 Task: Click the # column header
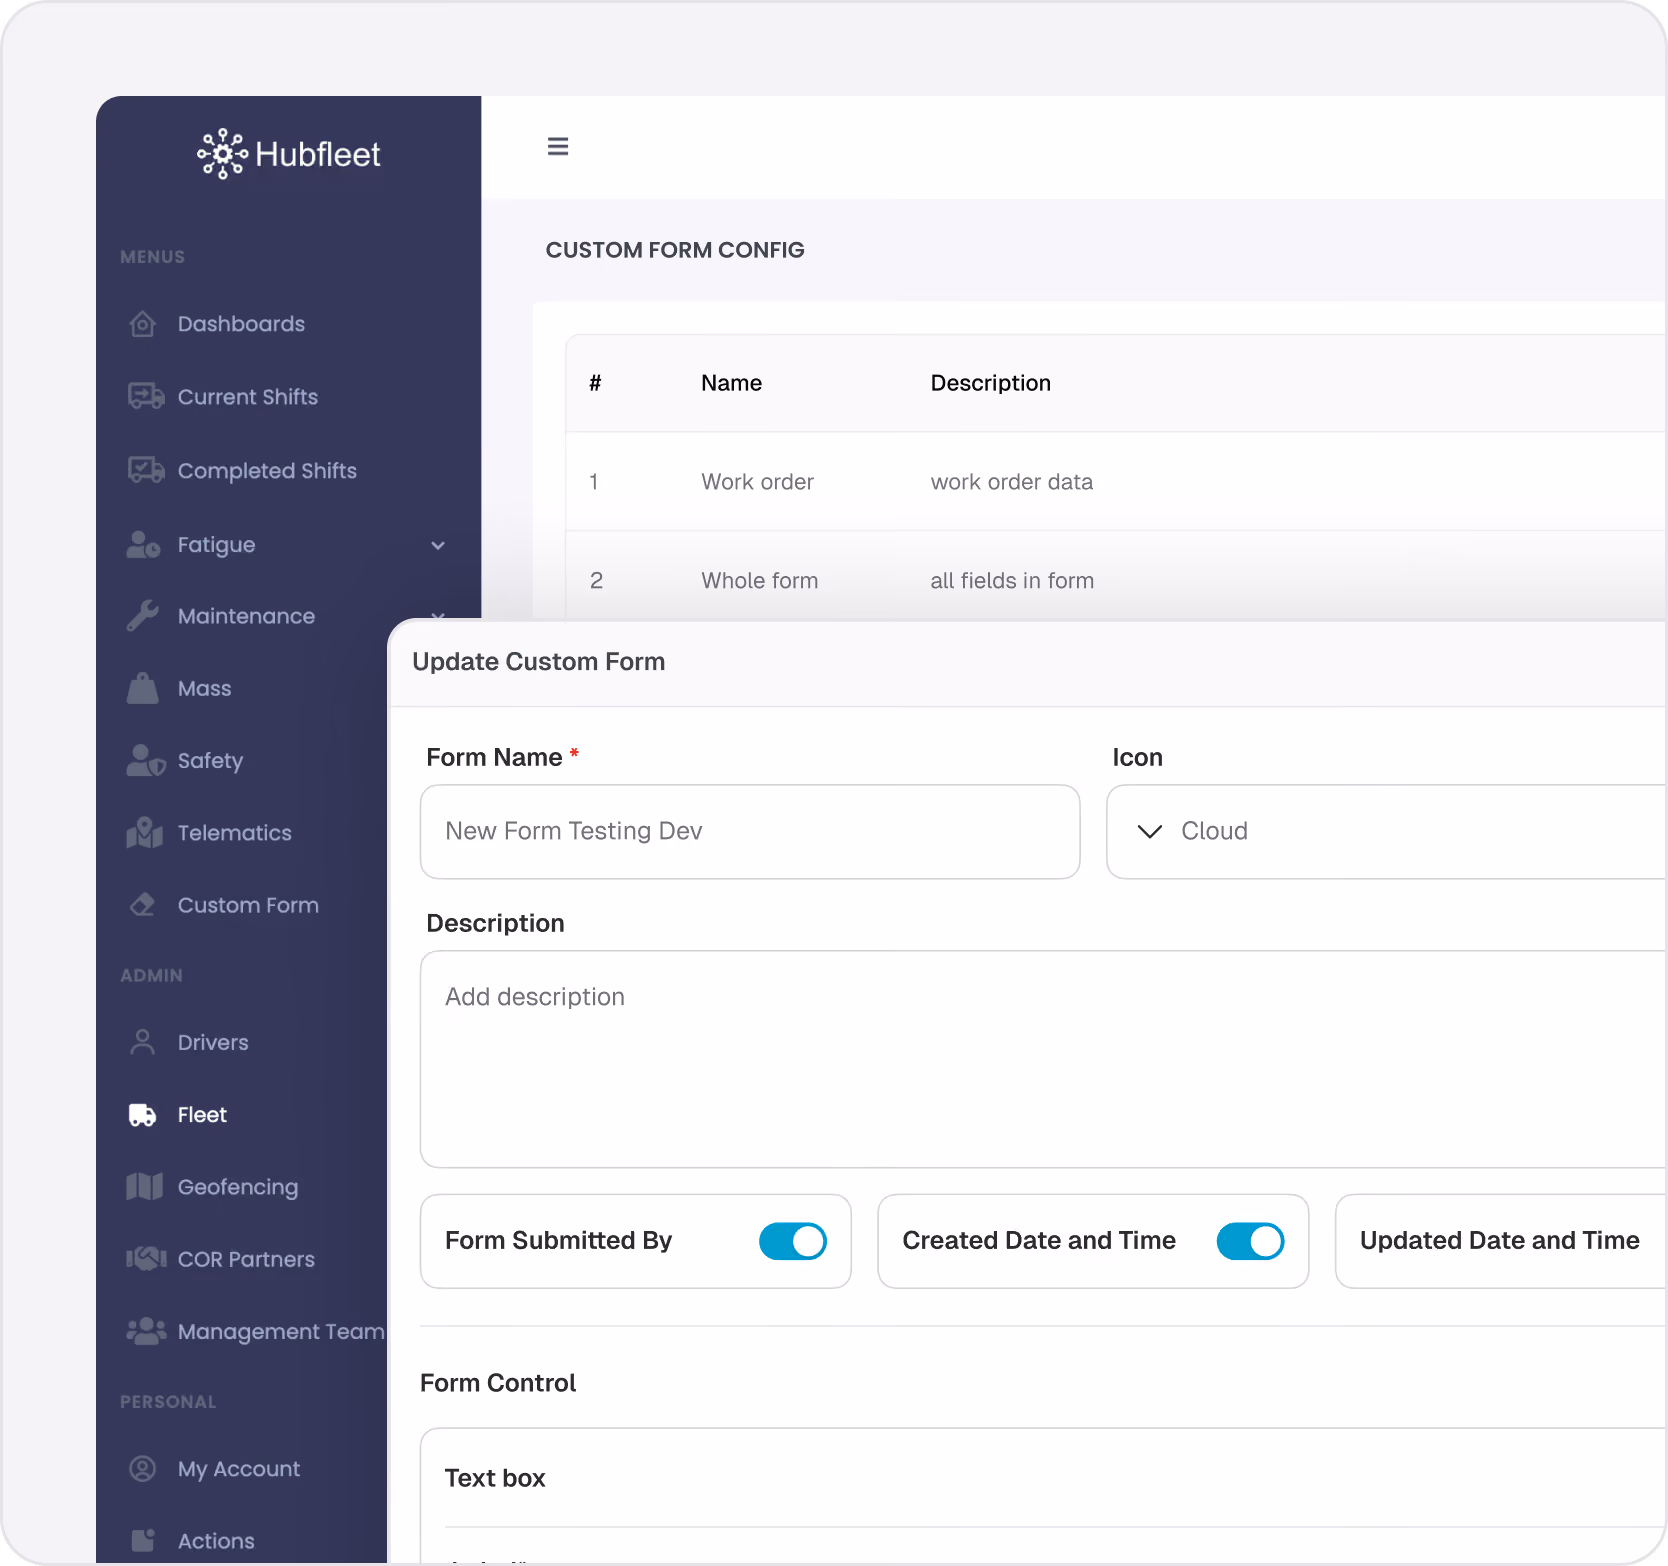595,383
